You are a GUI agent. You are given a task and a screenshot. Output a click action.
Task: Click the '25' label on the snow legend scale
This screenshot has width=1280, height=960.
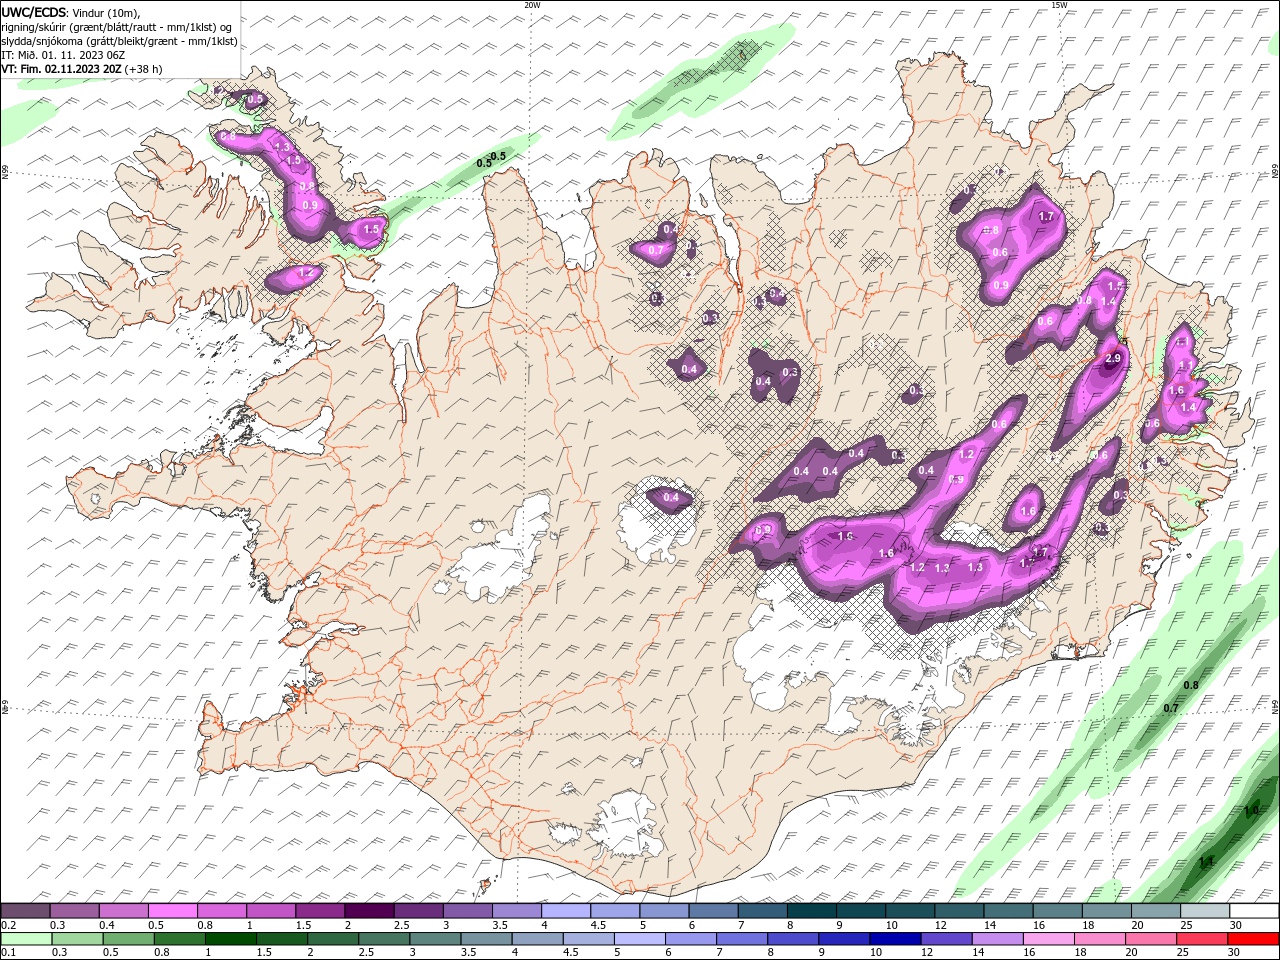1187,925
